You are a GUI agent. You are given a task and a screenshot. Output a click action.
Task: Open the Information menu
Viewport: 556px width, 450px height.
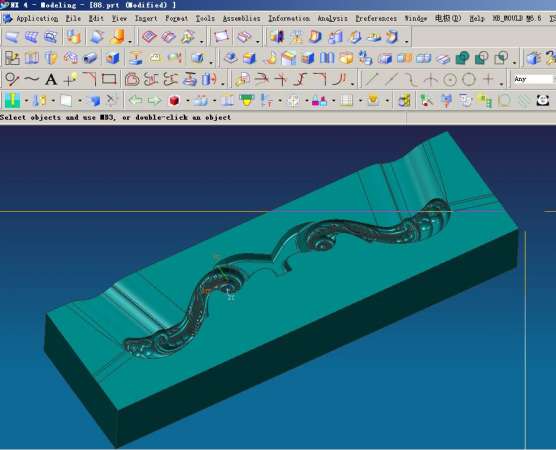pos(289,18)
